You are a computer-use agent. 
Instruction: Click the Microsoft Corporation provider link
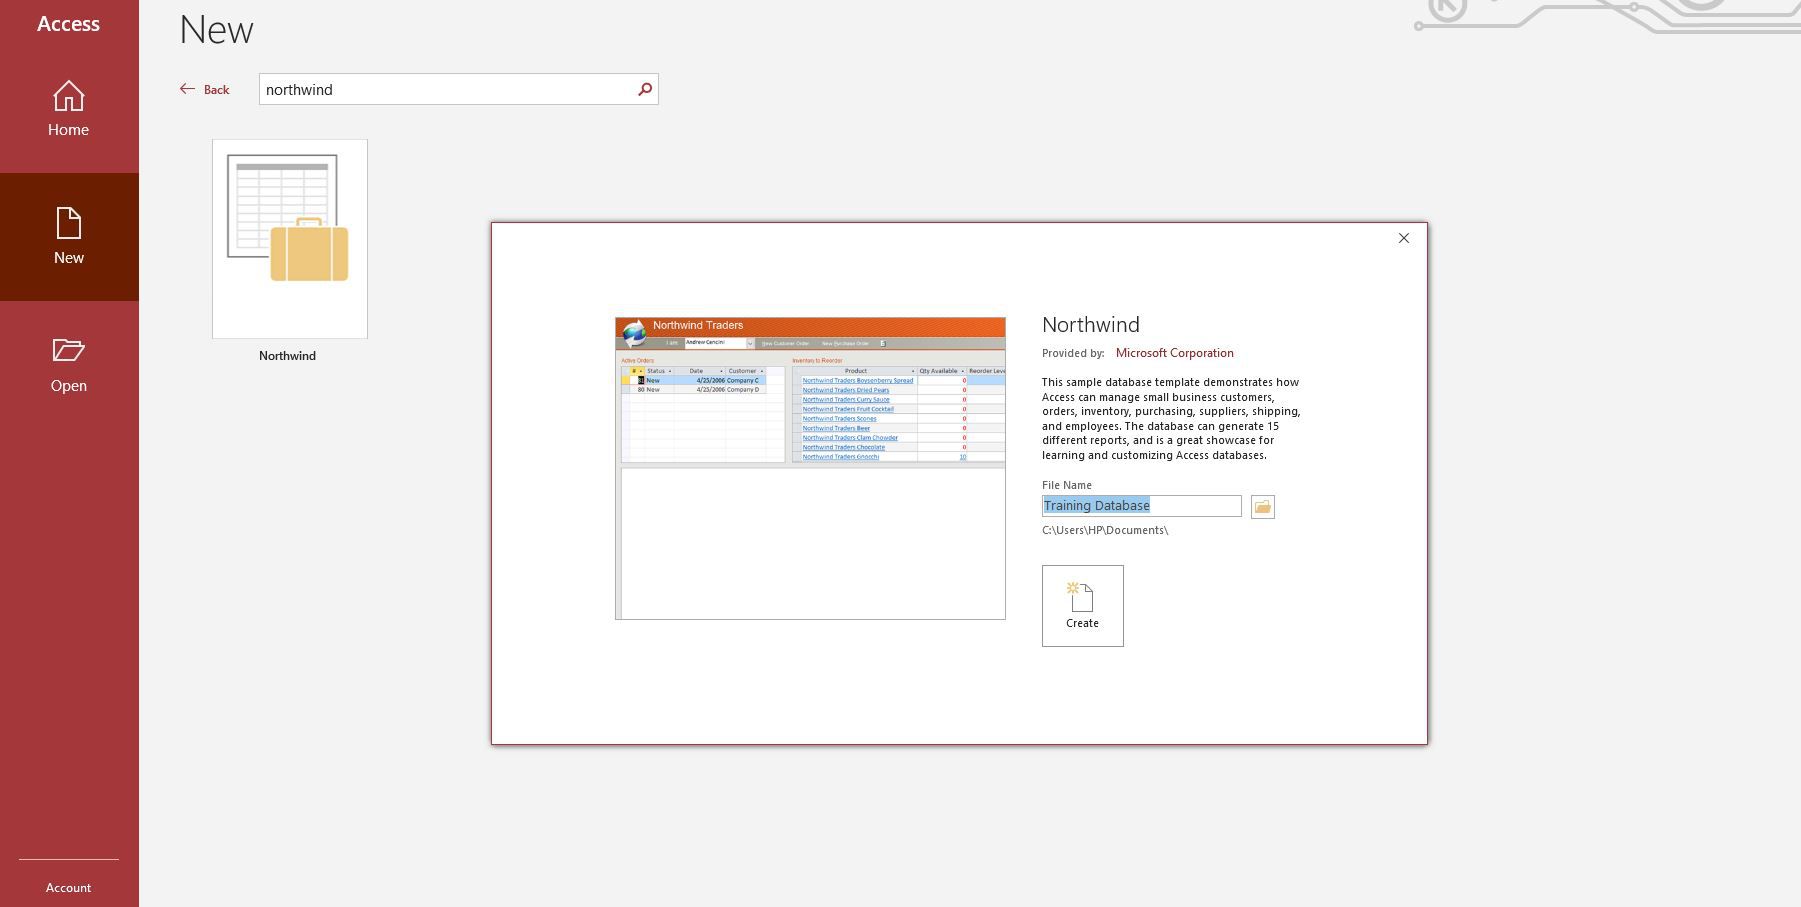click(x=1174, y=353)
